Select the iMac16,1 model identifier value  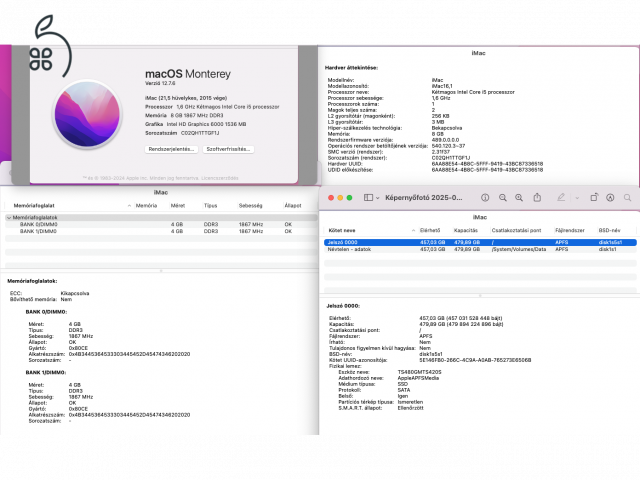(442, 86)
